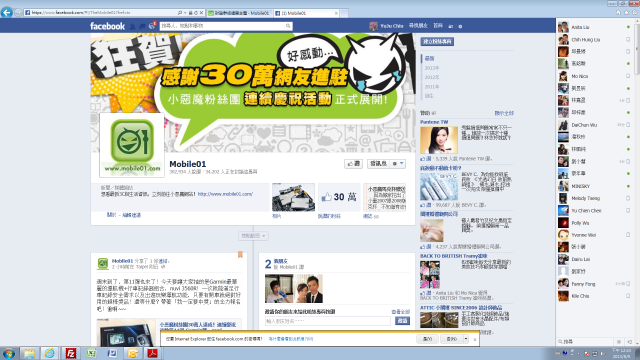
Task: Select 2013 in the timeline year list
Action: tap(431, 68)
